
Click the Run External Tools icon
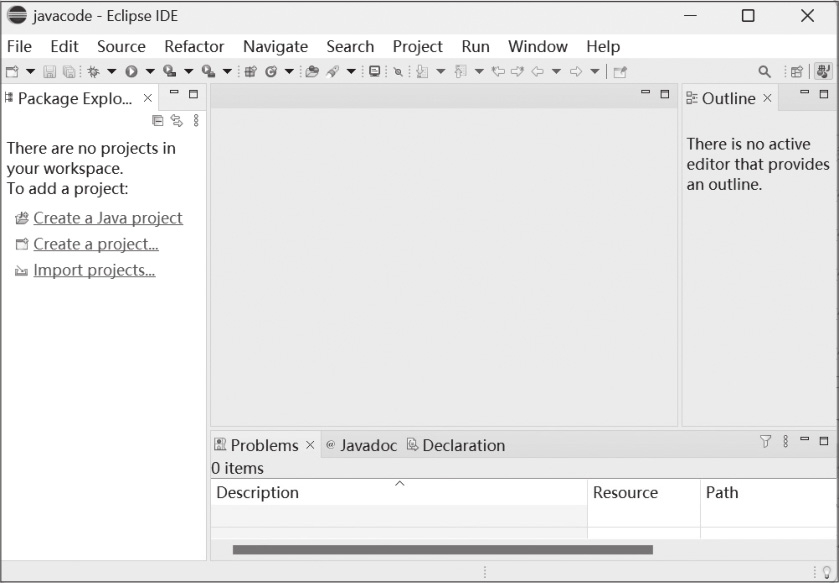tap(208, 71)
